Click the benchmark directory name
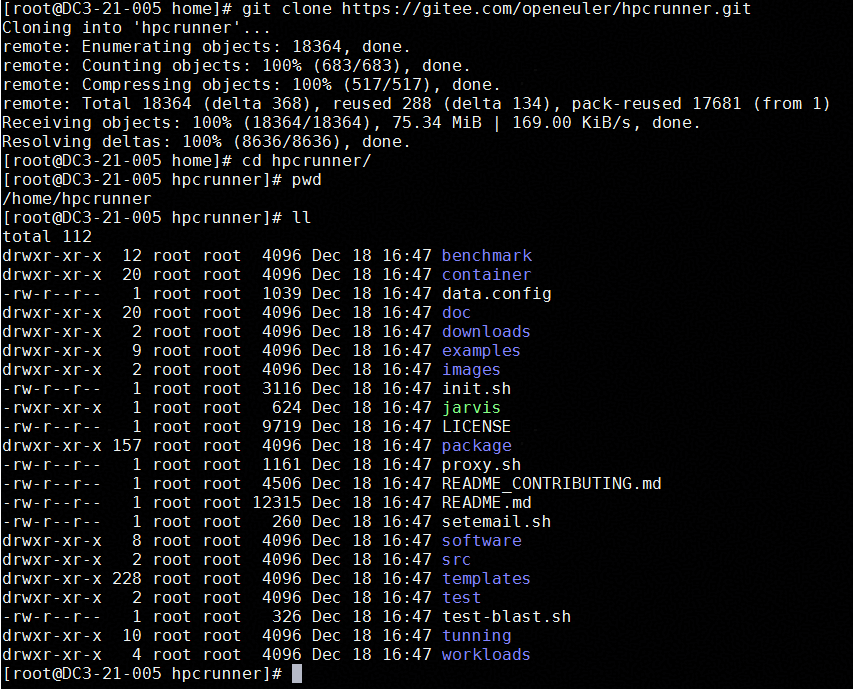 tap(486, 256)
